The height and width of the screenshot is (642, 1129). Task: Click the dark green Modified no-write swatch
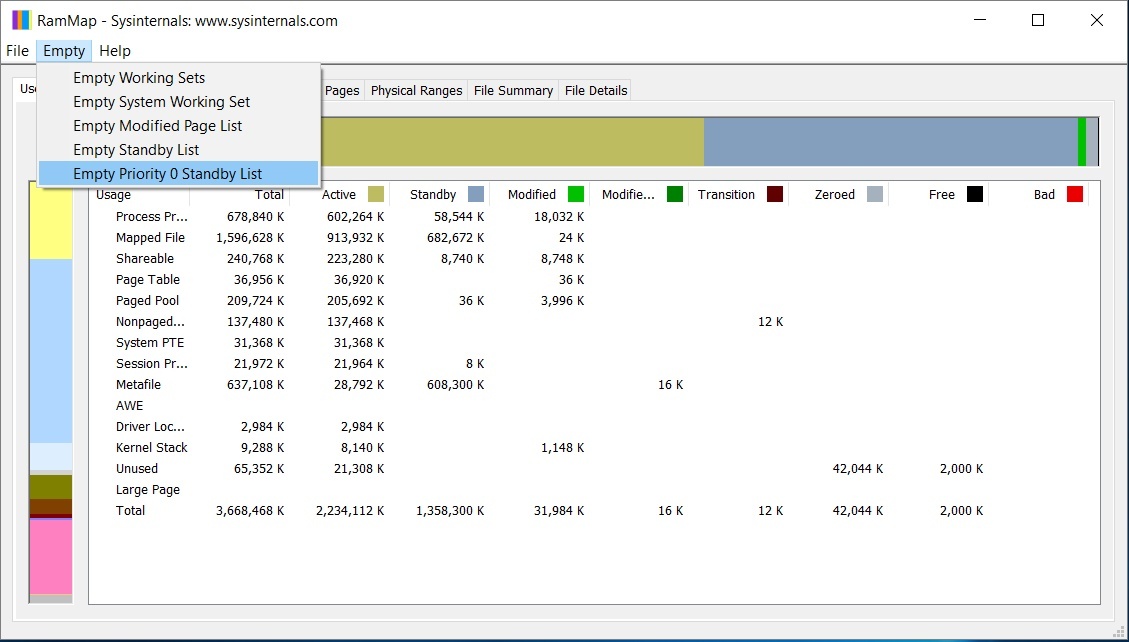(675, 194)
